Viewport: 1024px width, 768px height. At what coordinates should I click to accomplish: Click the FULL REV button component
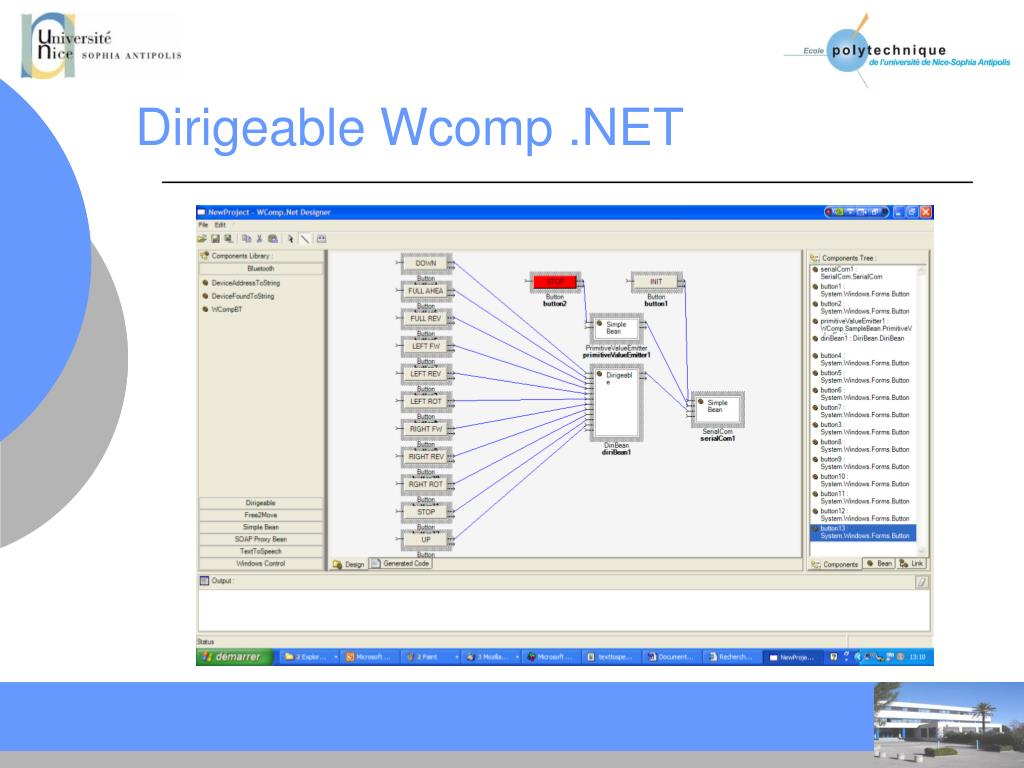pyautogui.click(x=426, y=319)
